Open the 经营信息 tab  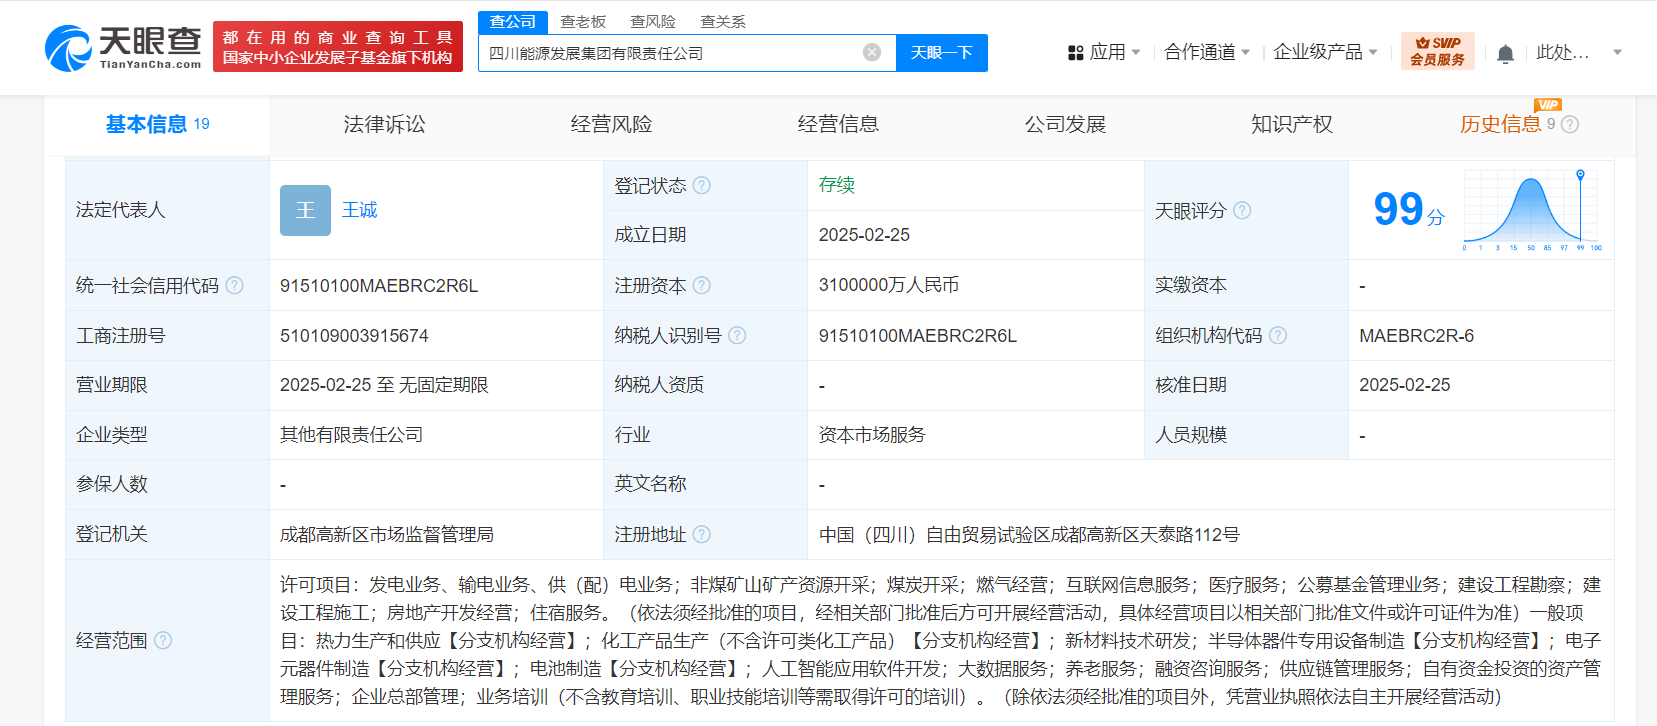[838, 124]
